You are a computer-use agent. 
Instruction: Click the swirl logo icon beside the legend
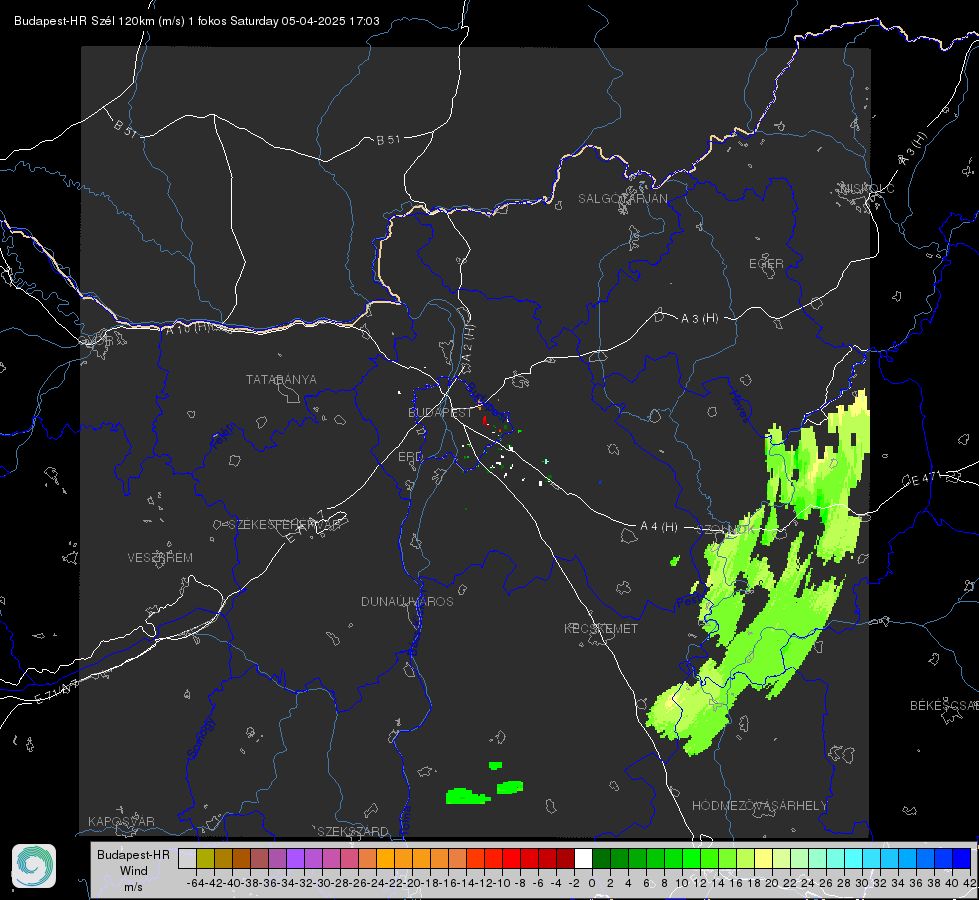[34, 866]
